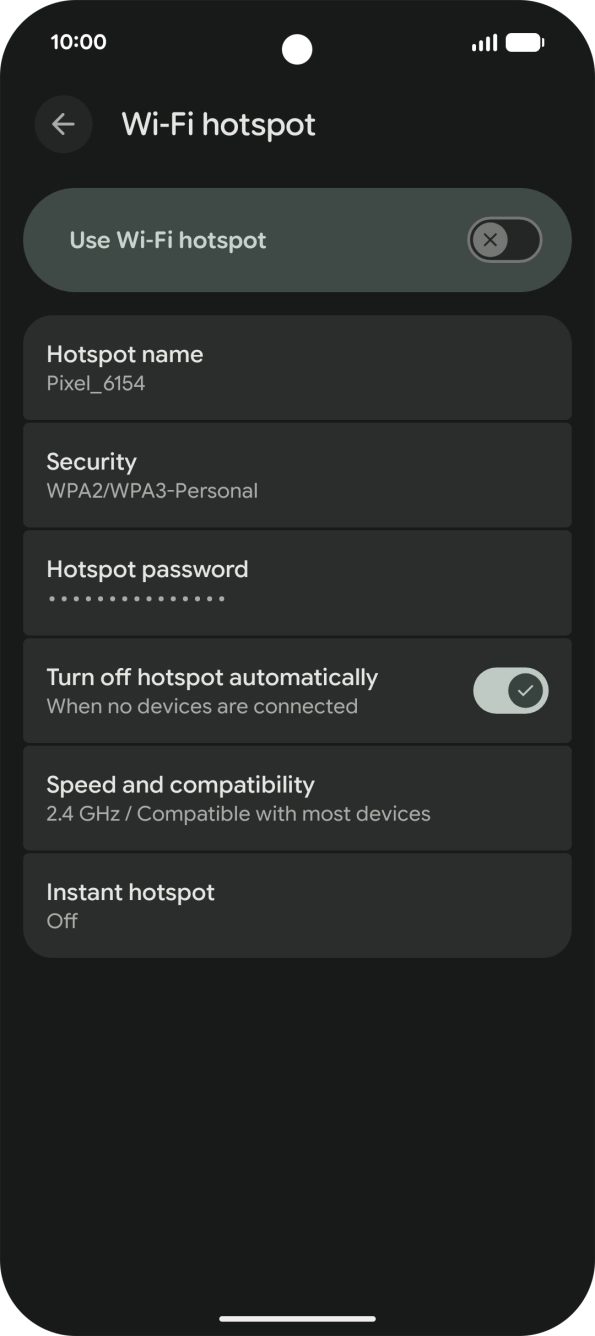
Task: Tap the hidden password dots field
Action: coord(134,598)
